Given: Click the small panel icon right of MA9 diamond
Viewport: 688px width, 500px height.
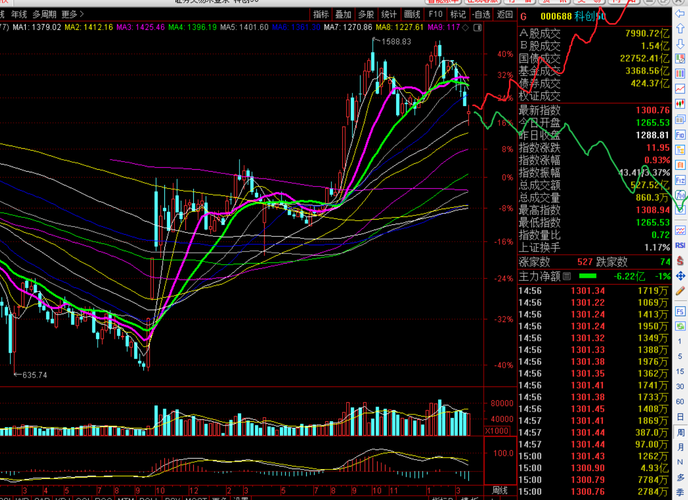Looking at the screenshot, I should (477, 28).
